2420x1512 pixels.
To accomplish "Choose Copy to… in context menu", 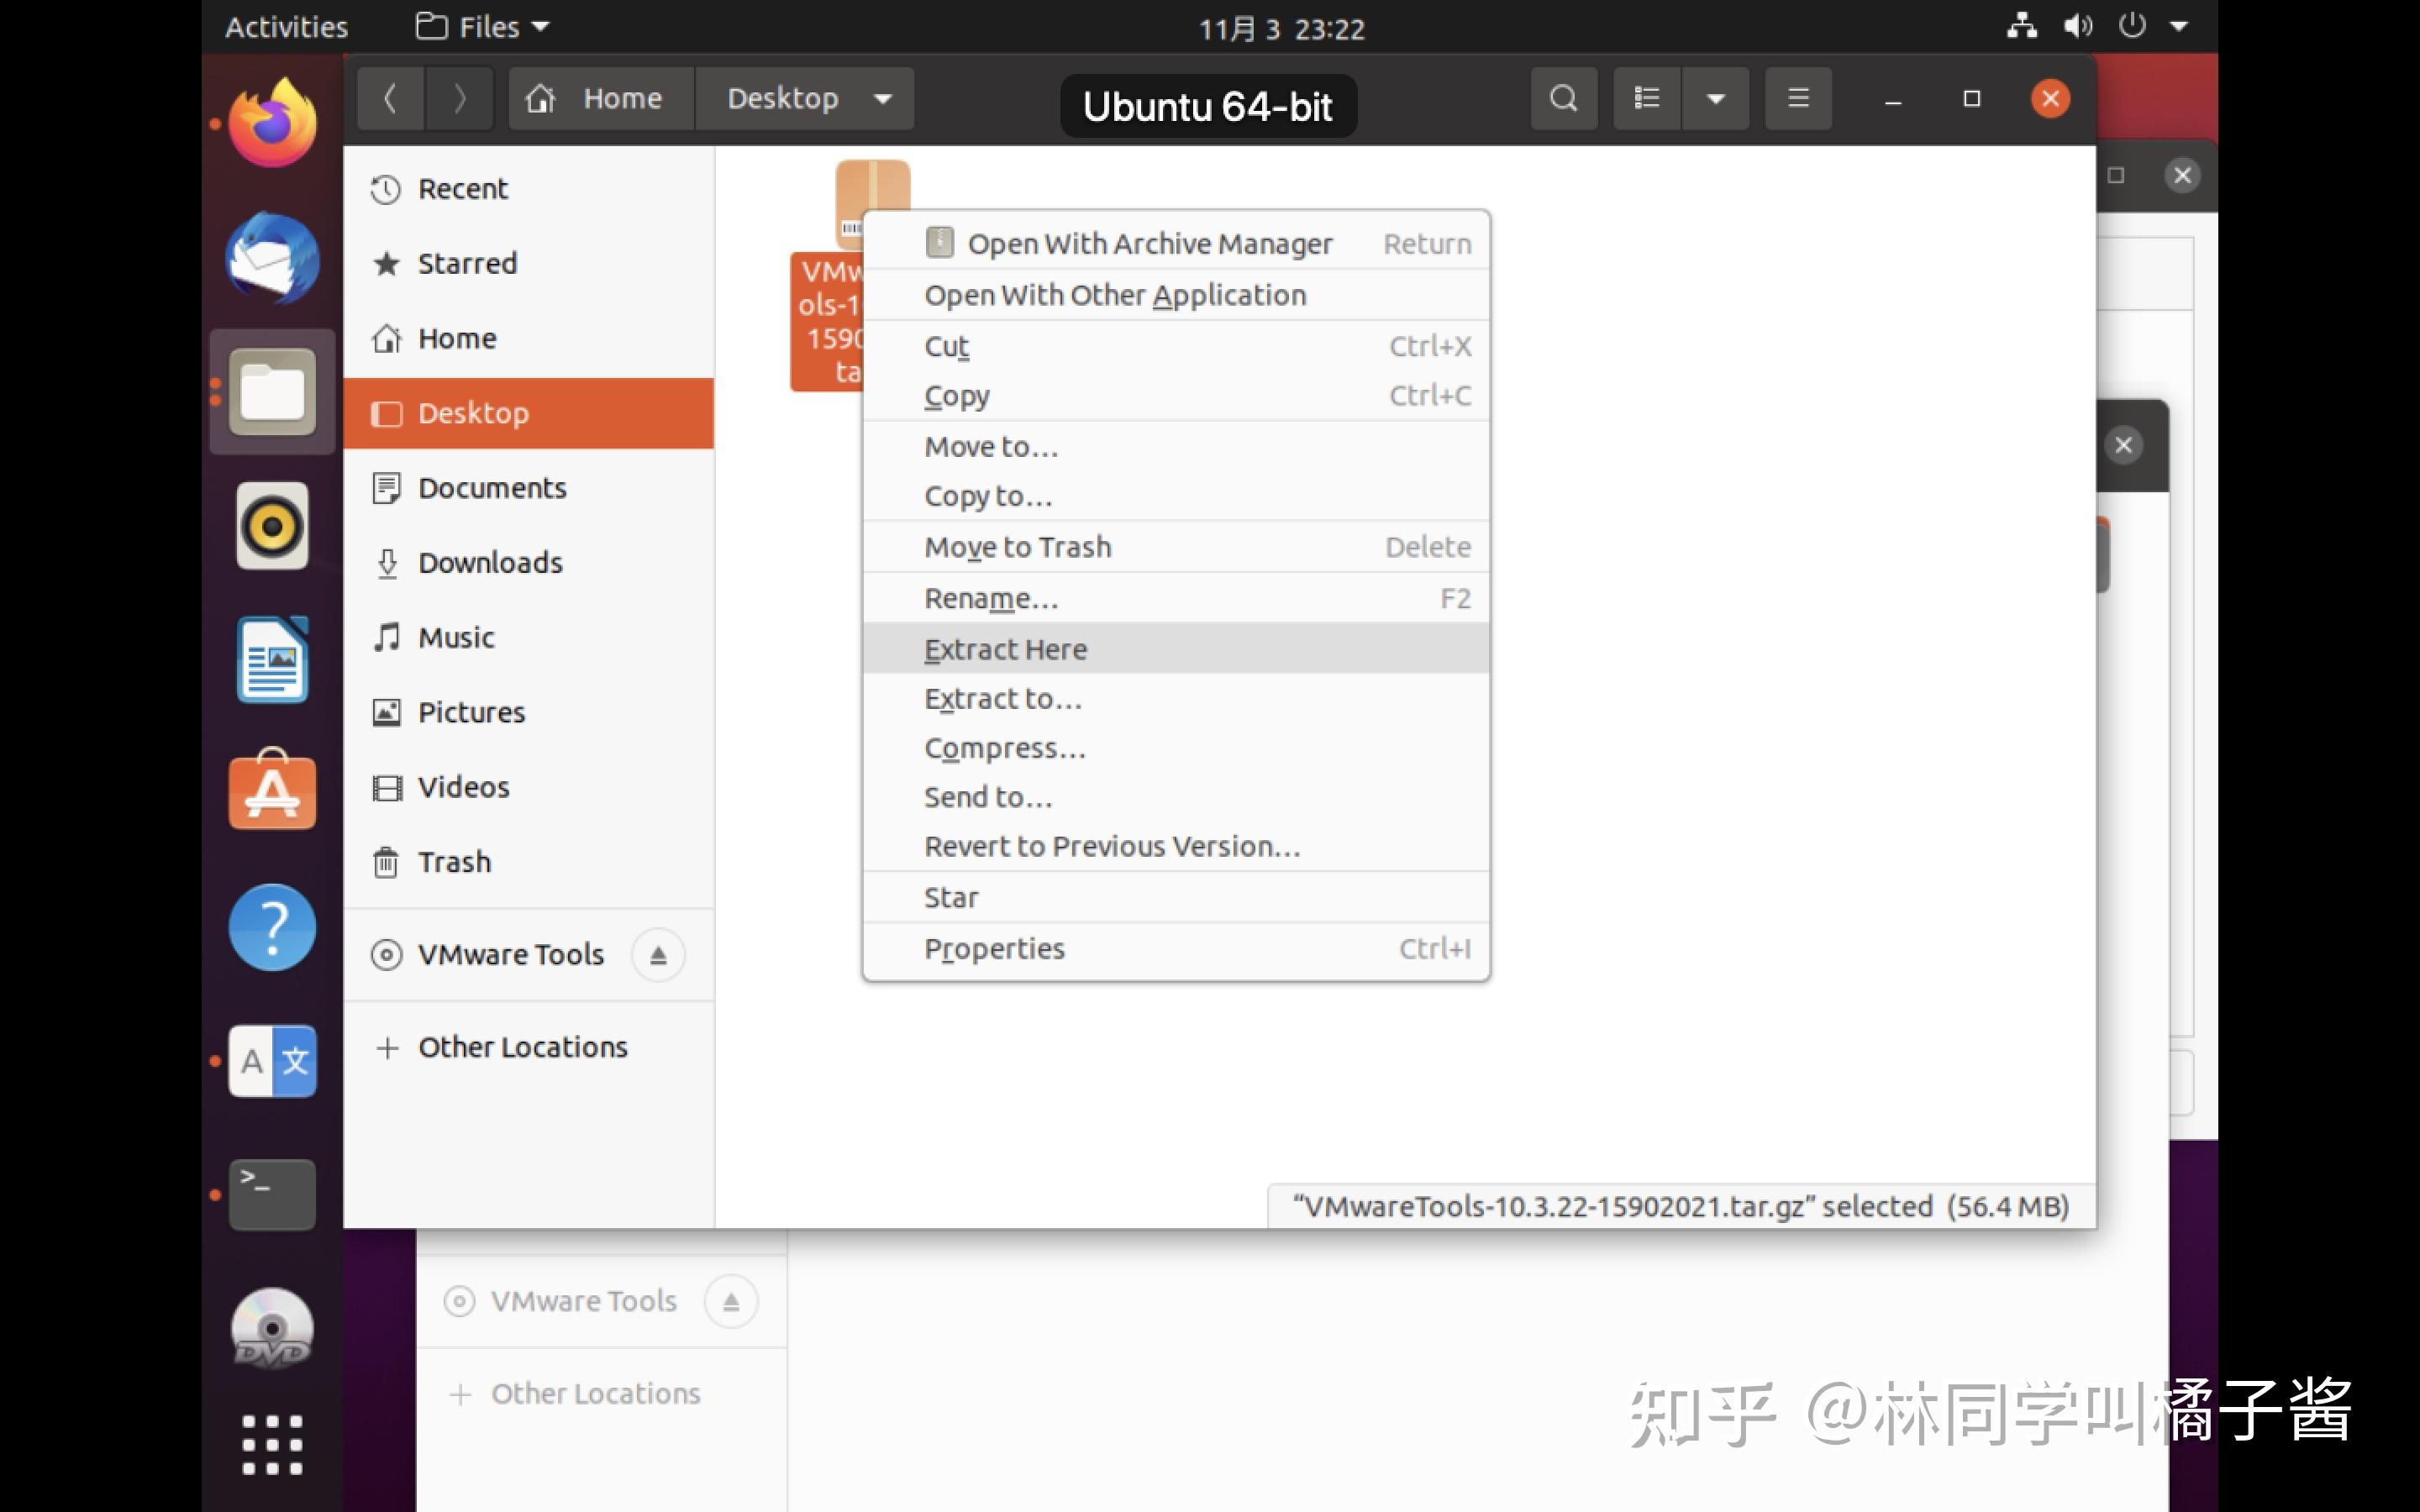I will pyautogui.click(x=1176, y=496).
